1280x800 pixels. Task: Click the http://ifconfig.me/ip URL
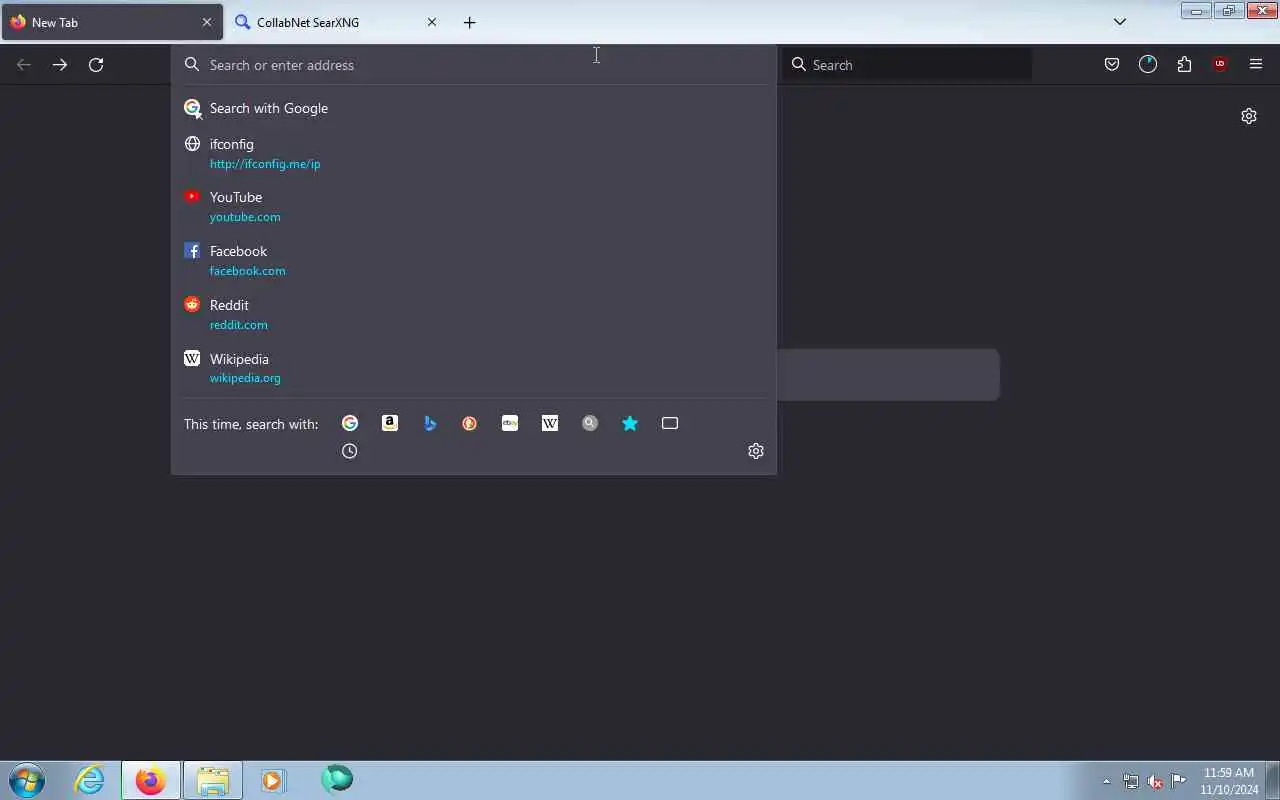265,164
